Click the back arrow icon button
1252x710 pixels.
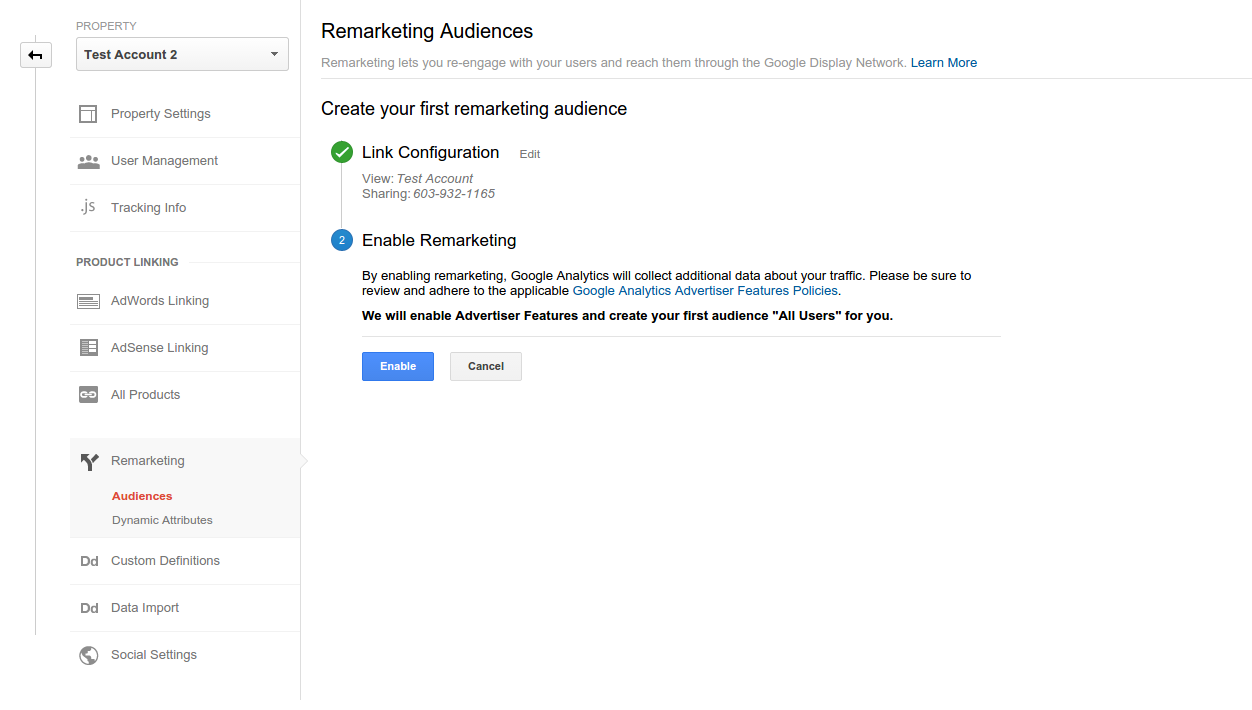coord(36,55)
